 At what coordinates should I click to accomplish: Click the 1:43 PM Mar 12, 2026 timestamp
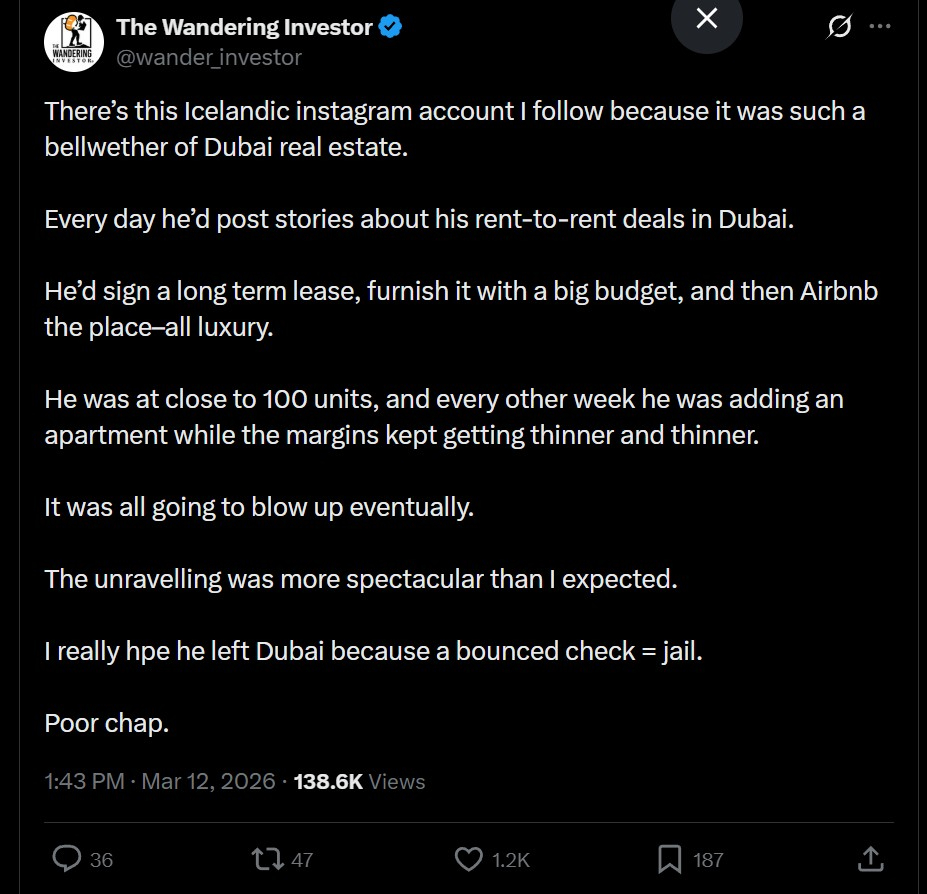(x=160, y=781)
